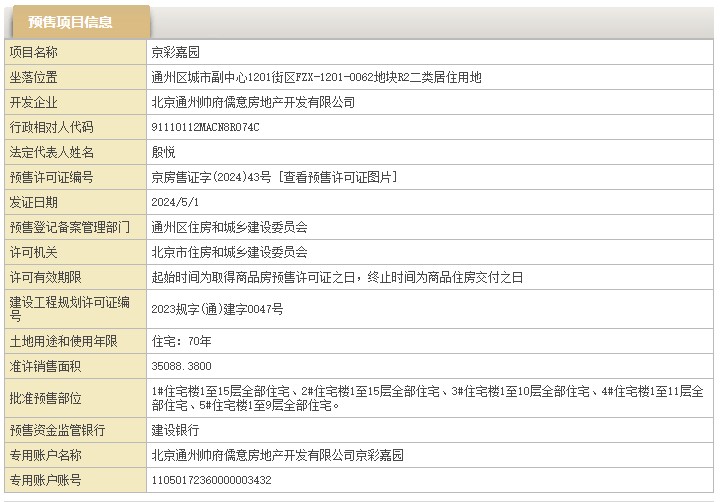Screen dimensions: 725x502
Task: Click validity text starting 起始时间为取得商品房
Action: [337, 277]
